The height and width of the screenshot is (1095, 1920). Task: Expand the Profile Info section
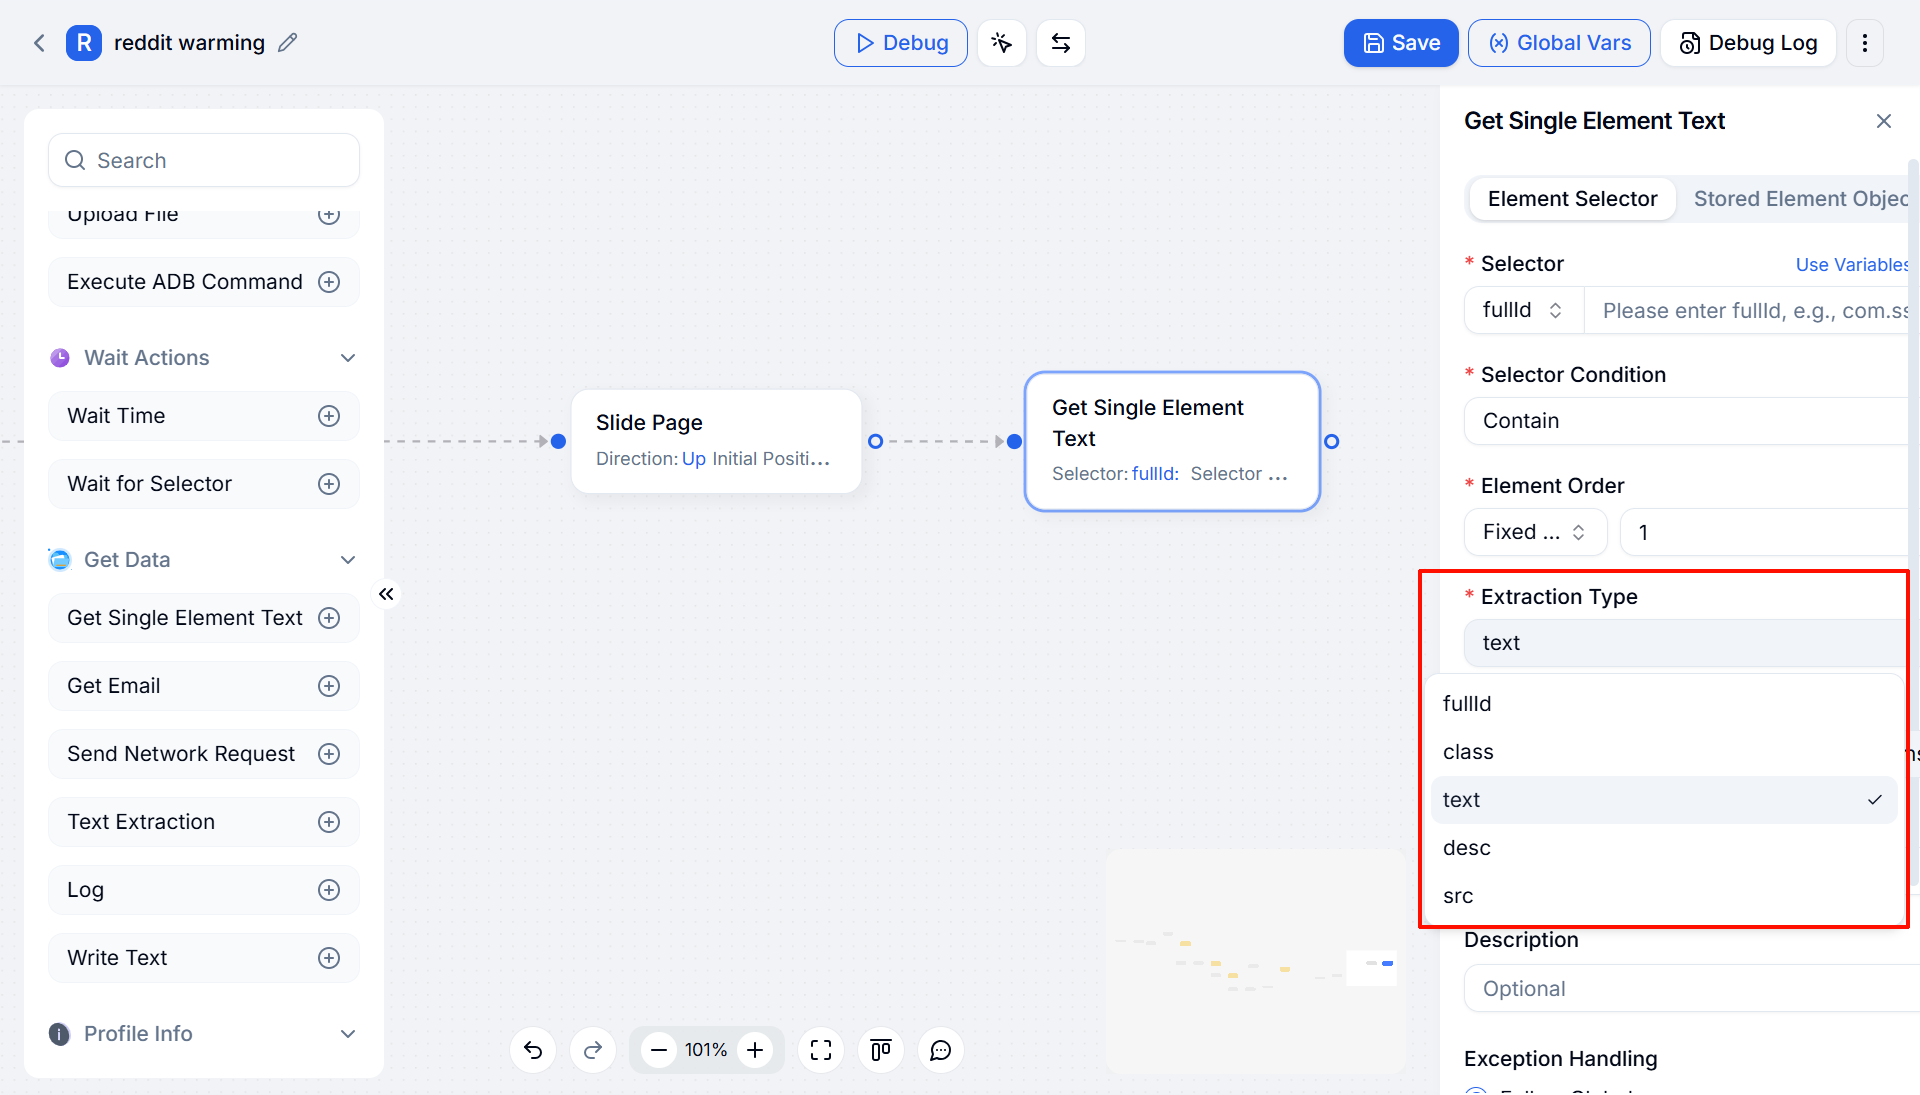point(348,1034)
